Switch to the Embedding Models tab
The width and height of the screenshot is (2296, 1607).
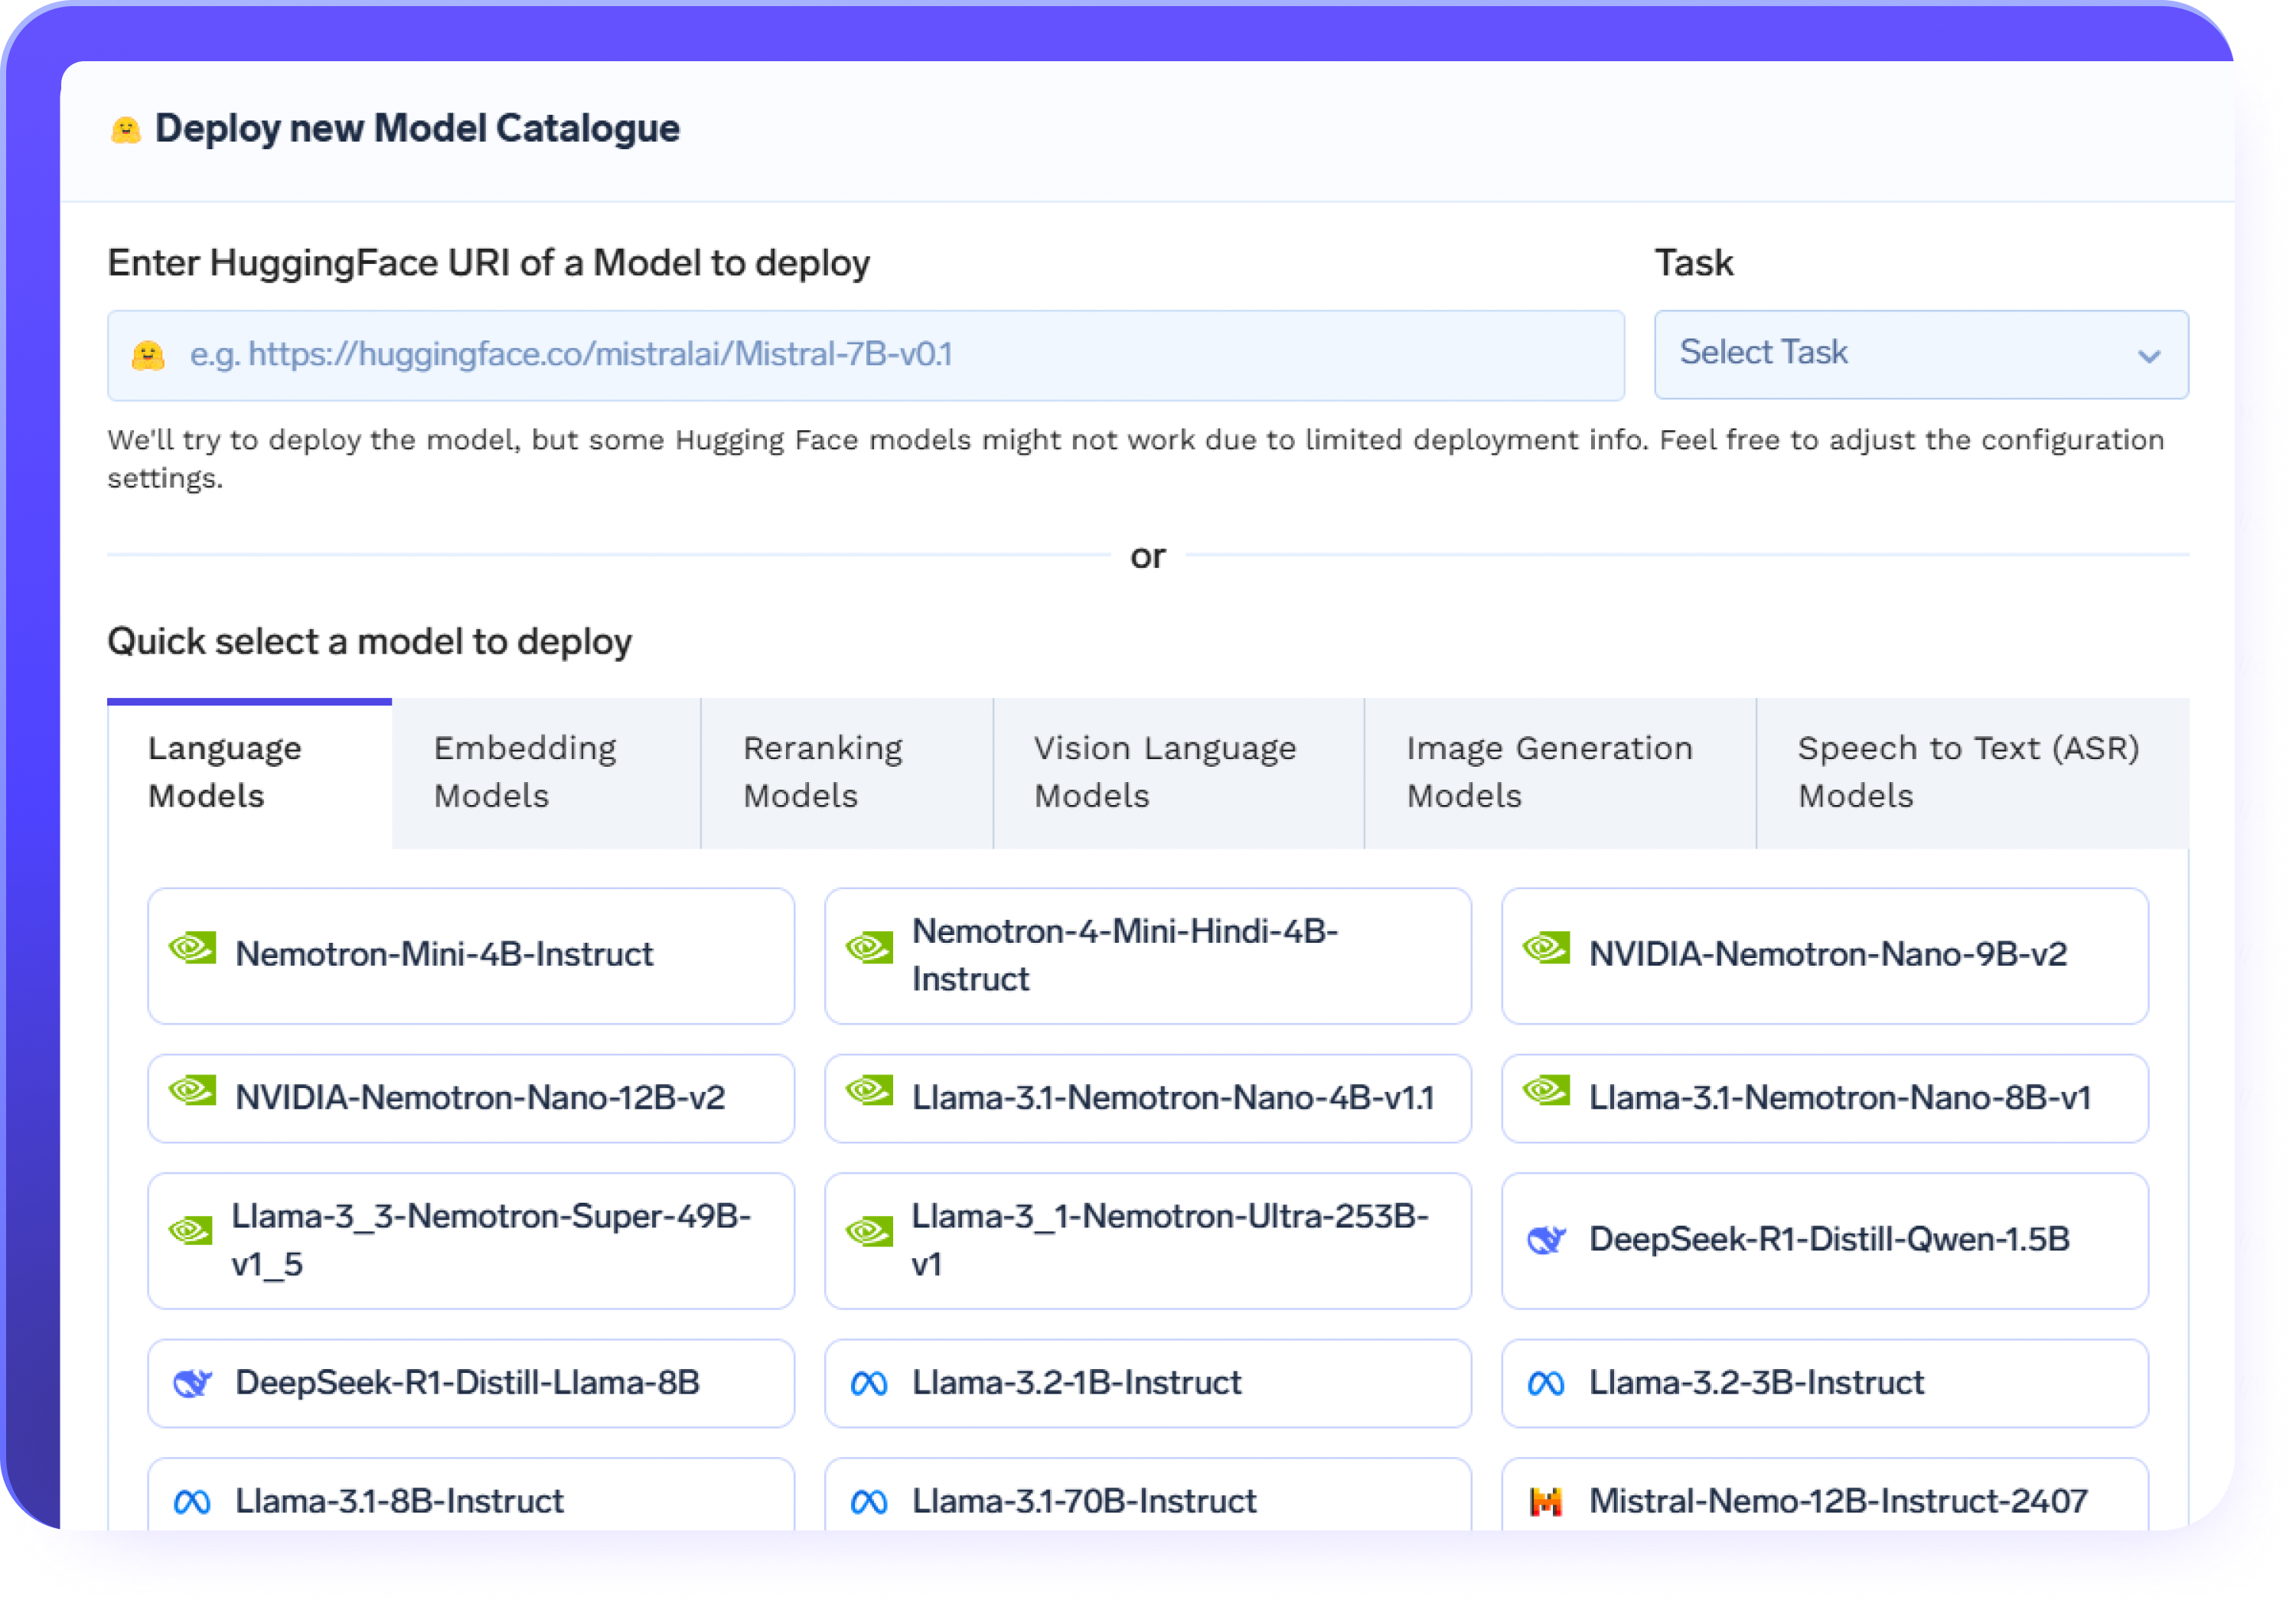coord(545,771)
